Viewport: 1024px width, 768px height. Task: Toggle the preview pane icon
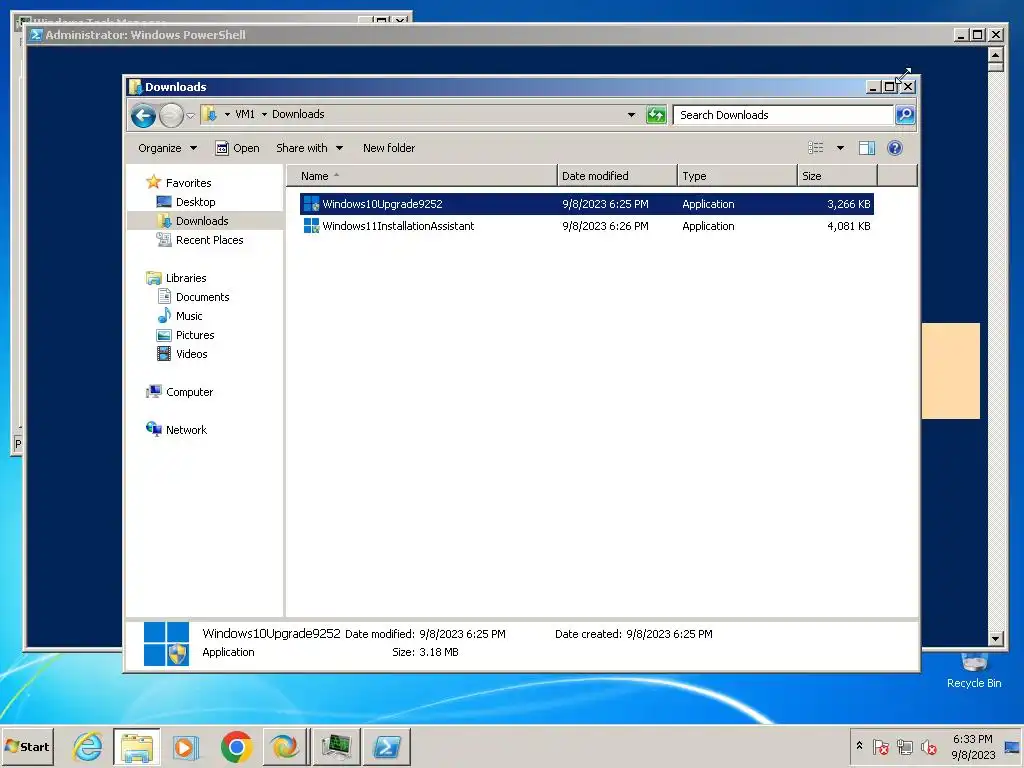[867, 148]
